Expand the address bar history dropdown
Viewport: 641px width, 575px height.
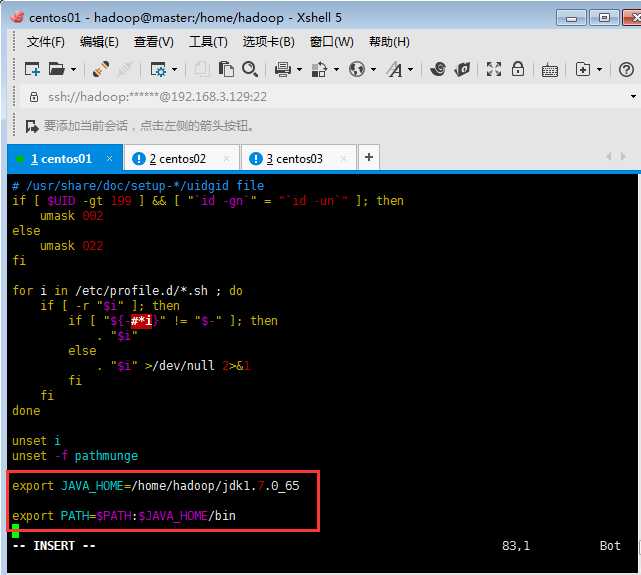(x=633, y=97)
